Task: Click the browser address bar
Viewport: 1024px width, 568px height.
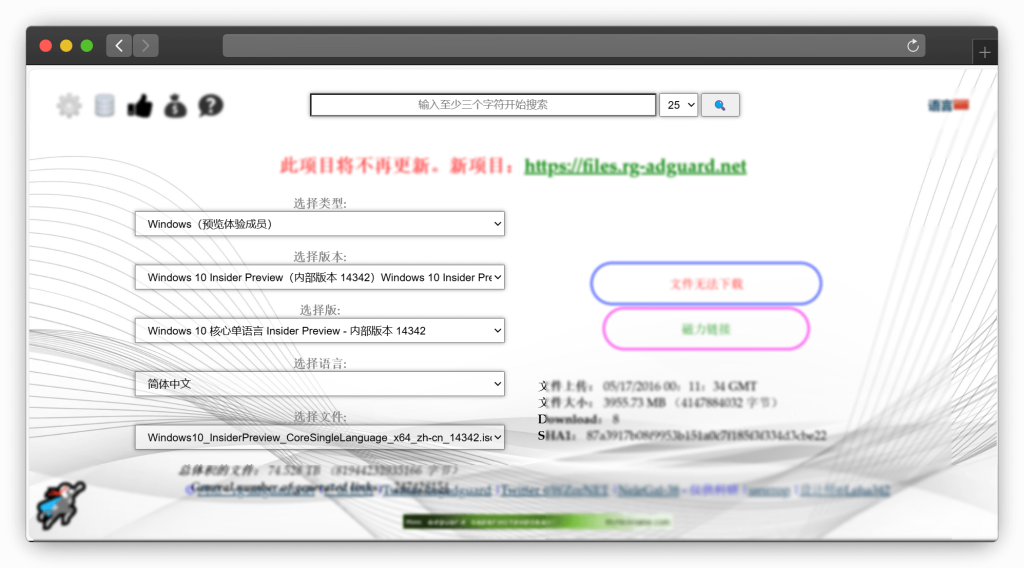Action: [x=573, y=46]
